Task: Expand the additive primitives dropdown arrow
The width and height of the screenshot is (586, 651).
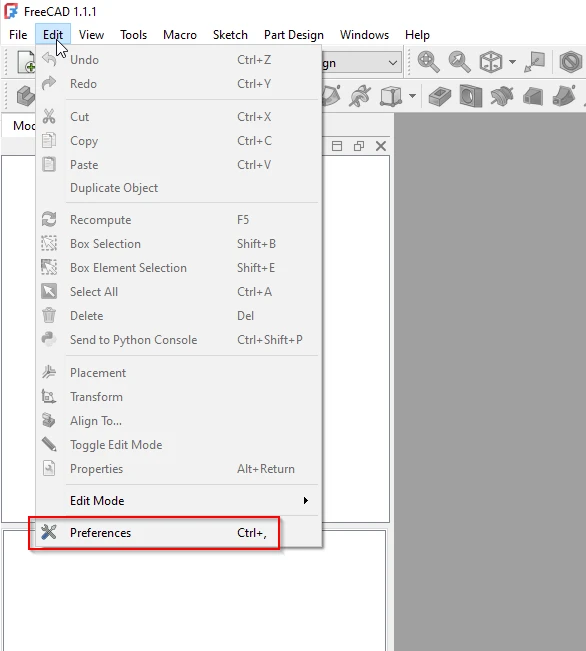Action: [x=412, y=96]
